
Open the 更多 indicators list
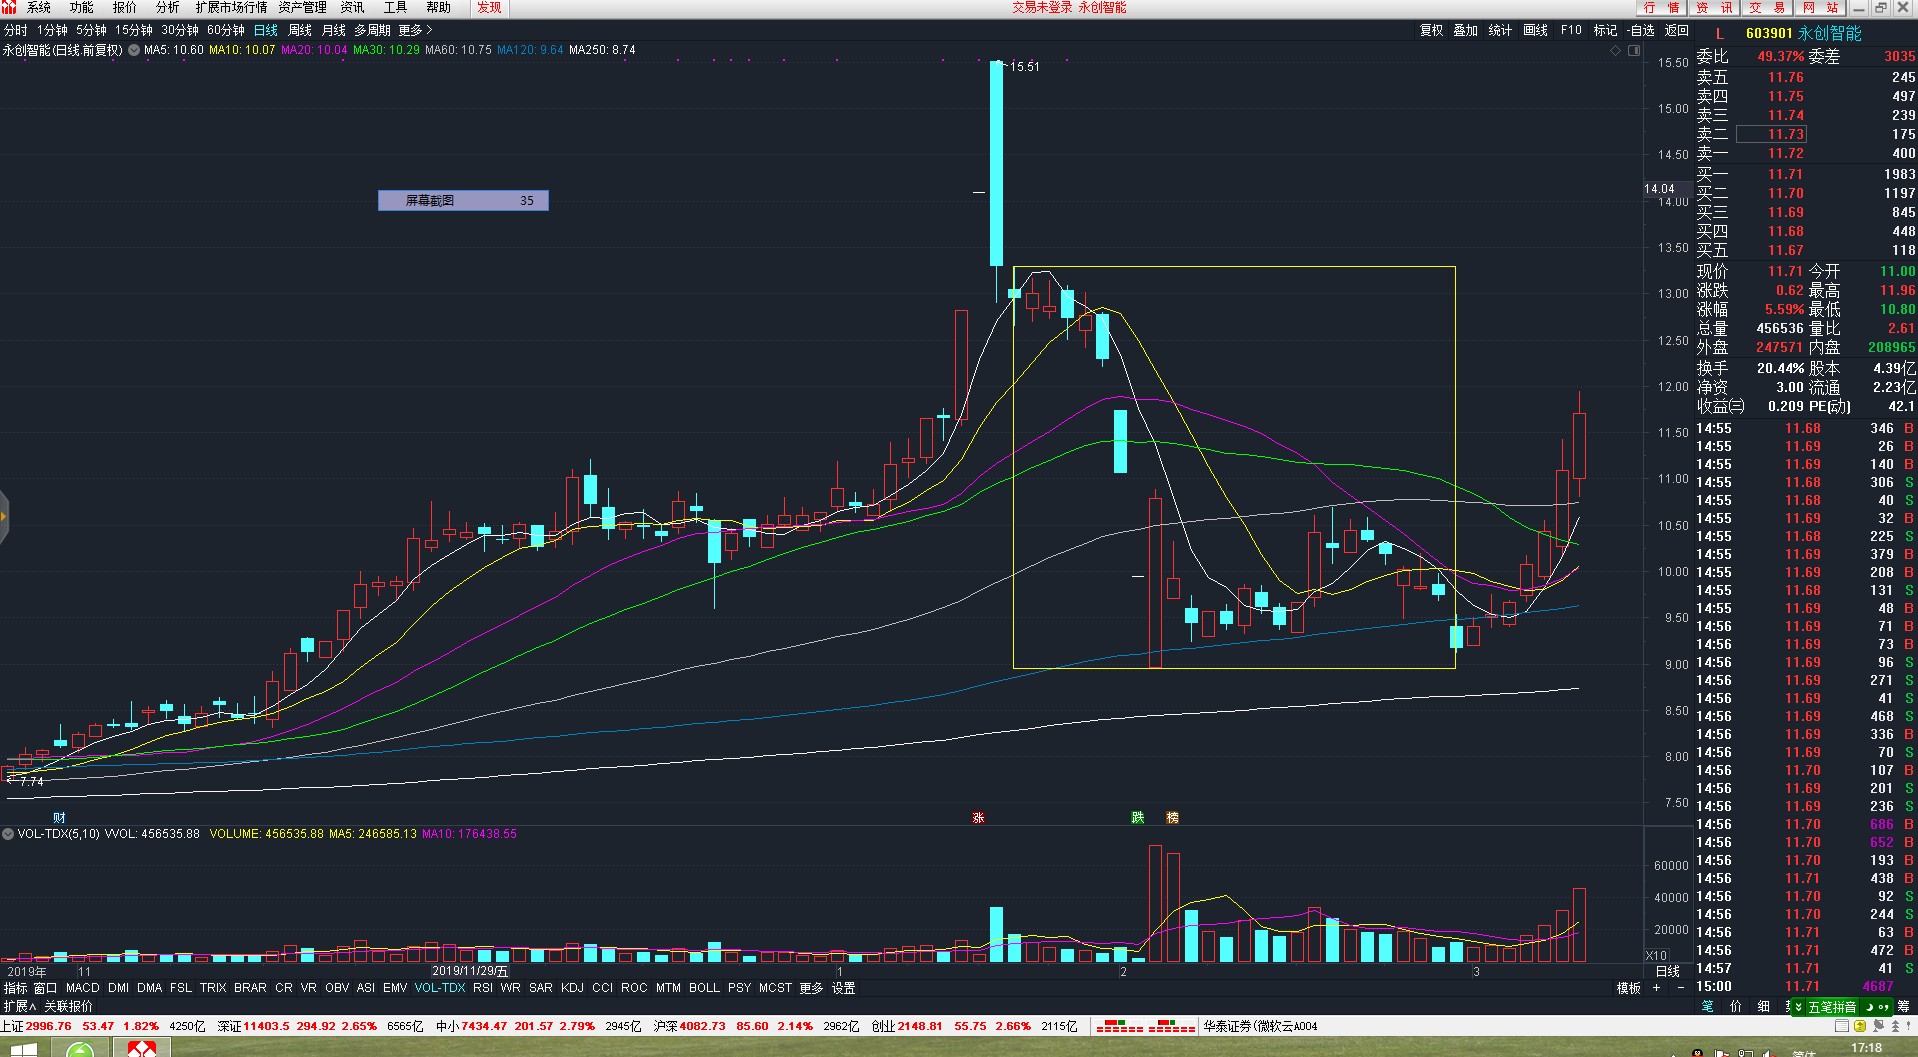[x=811, y=988]
